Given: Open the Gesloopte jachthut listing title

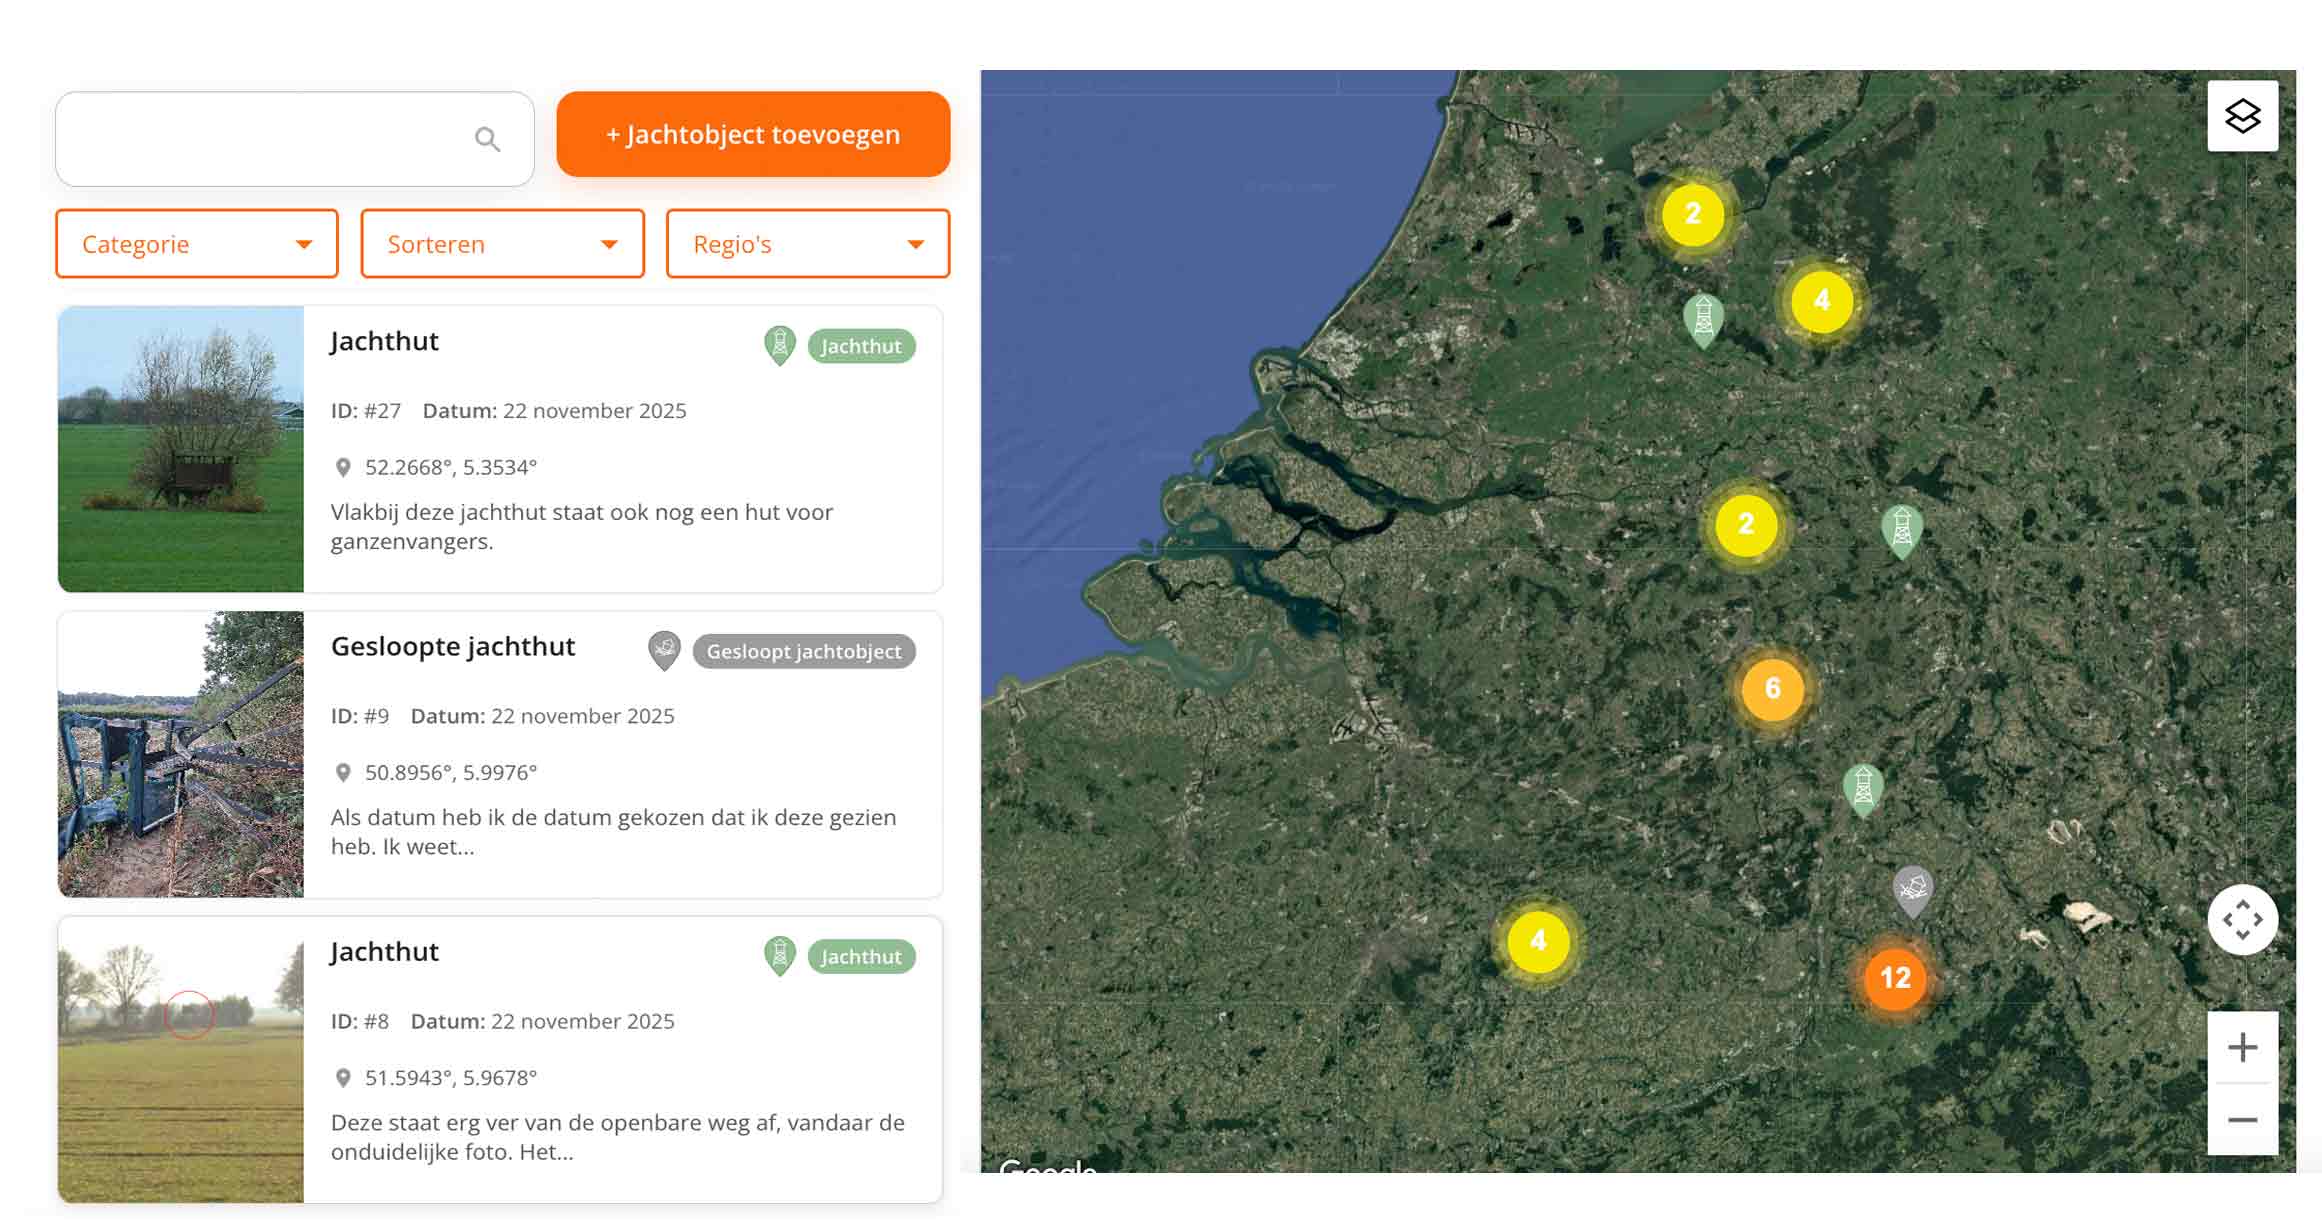Looking at the screenshot, I should pyautogui.click(x=452, y=646).
